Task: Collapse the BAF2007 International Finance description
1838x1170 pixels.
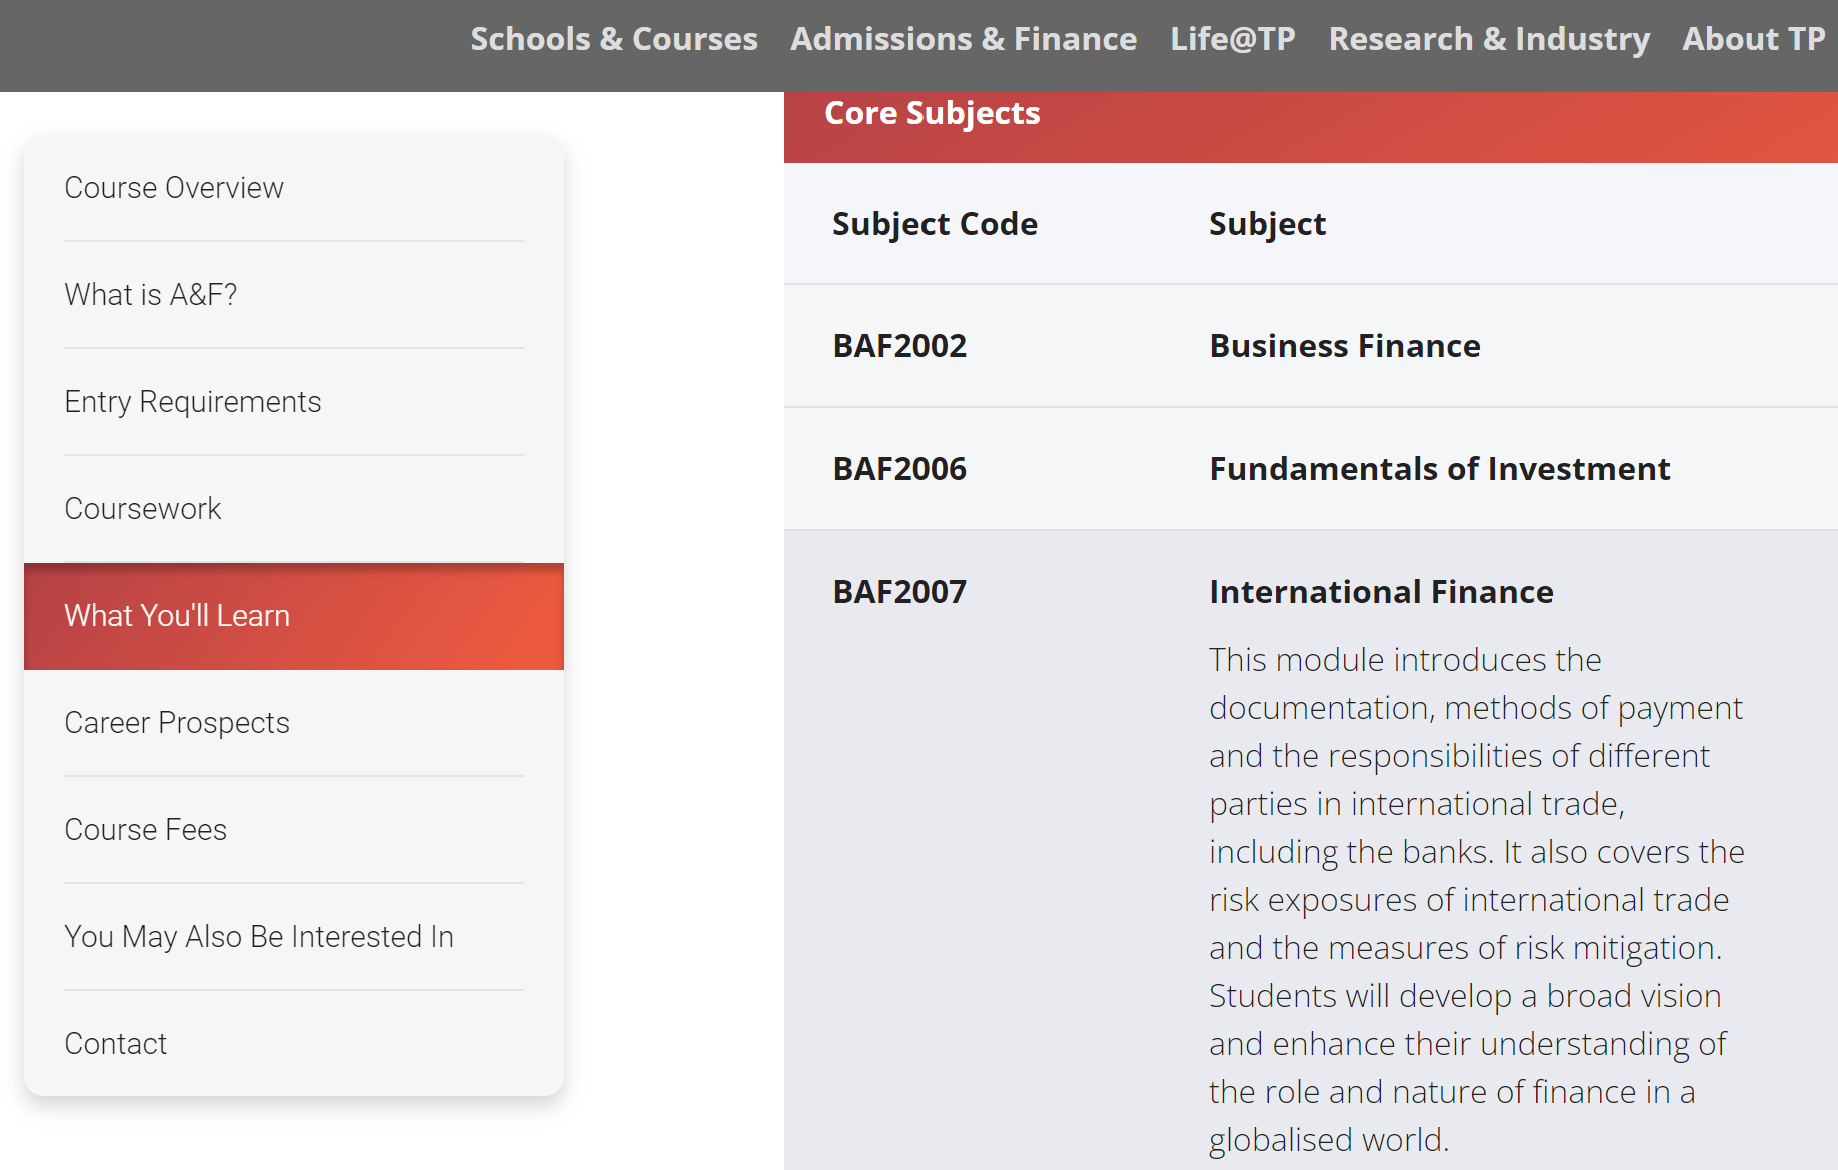Action: click(1381, 591)
